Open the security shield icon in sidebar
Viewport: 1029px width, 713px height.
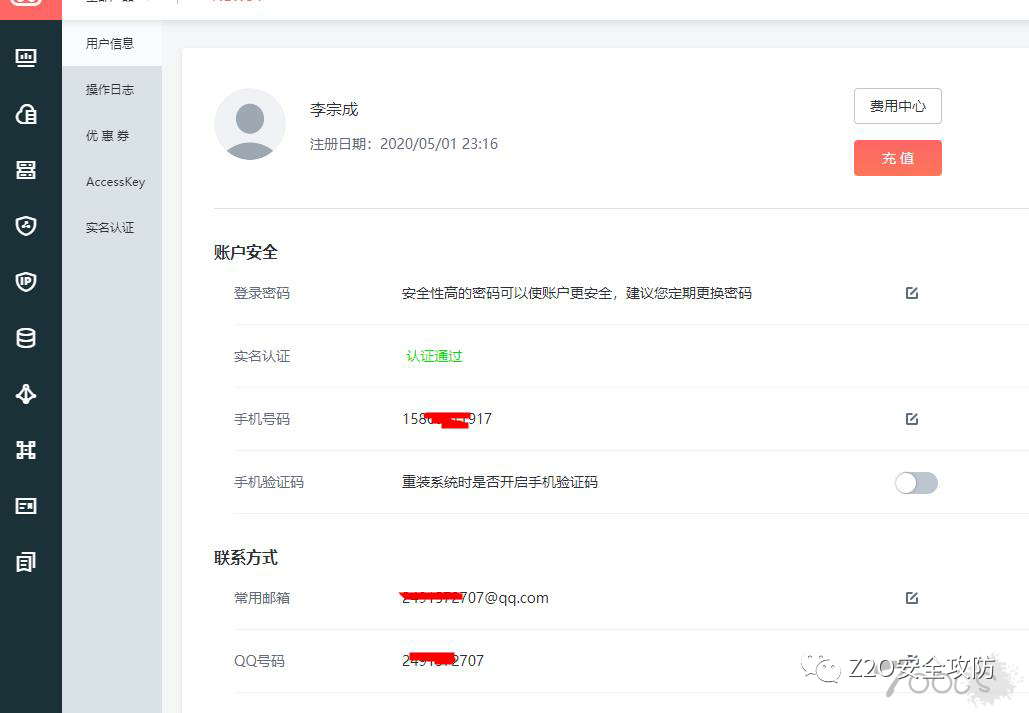click(26, 226)
